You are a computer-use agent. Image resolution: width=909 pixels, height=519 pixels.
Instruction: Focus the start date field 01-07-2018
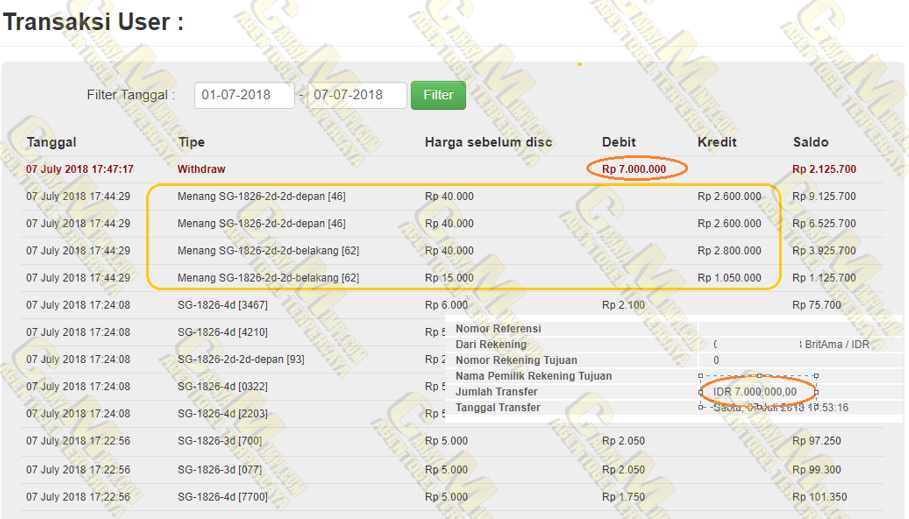(x=244, y=95)
